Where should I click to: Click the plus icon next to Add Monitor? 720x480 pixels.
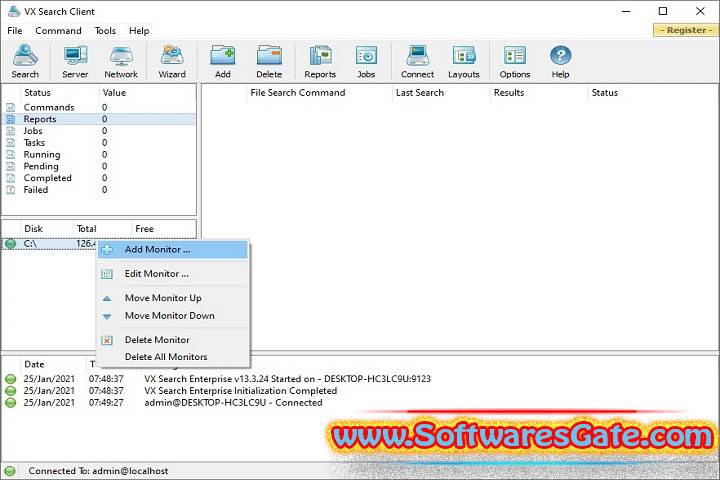pyautogui.click(x=107, y=249)
